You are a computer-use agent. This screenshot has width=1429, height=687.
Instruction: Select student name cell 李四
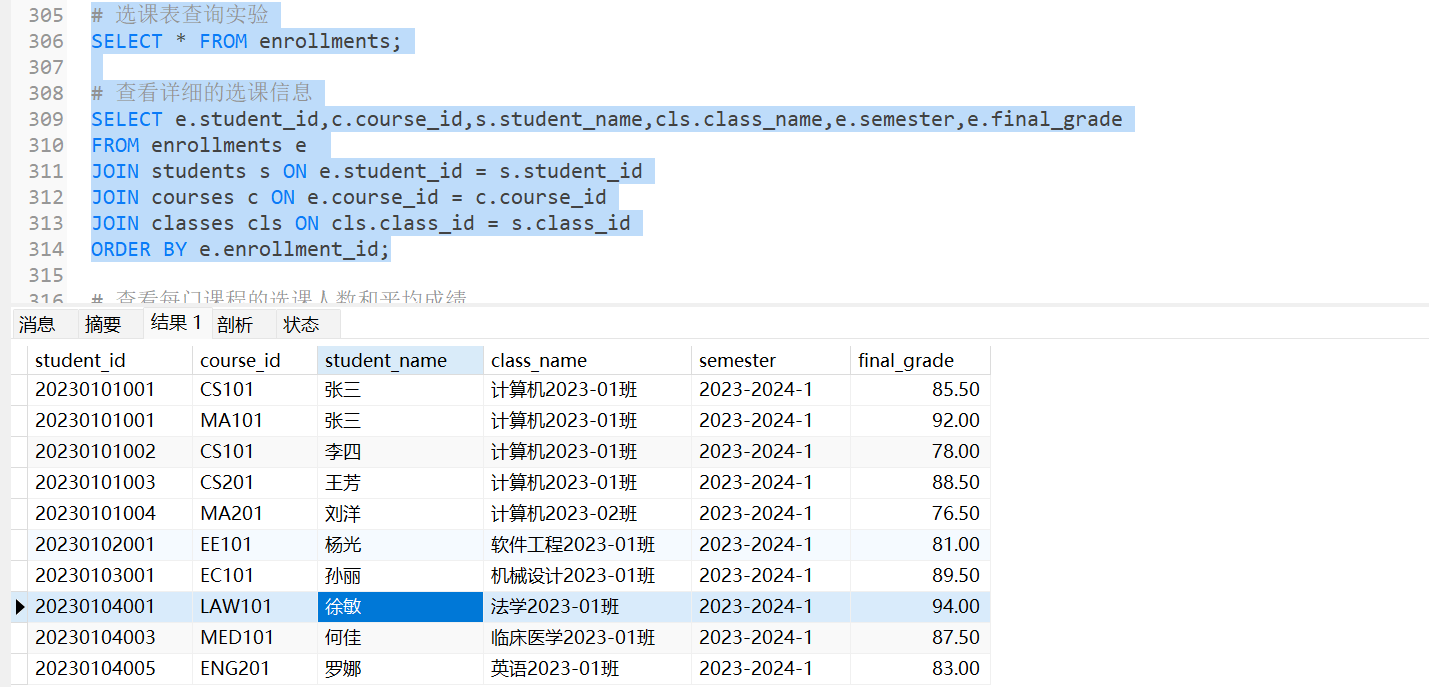[400, 451]
